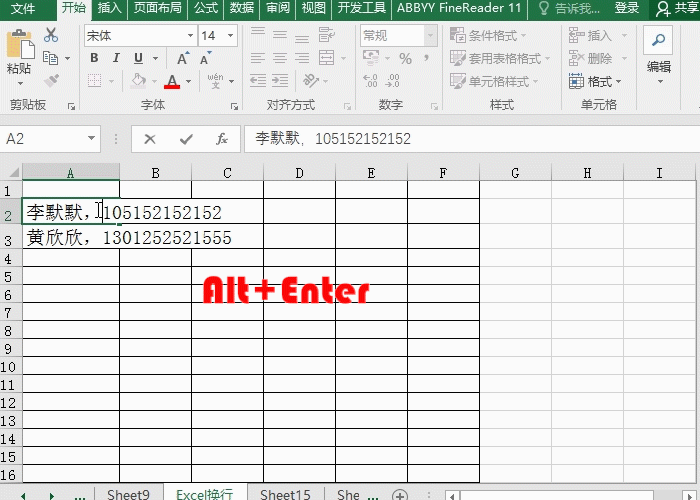Add a new sheet with plus icon
The image size is (700, 500).
coord(400,495)
